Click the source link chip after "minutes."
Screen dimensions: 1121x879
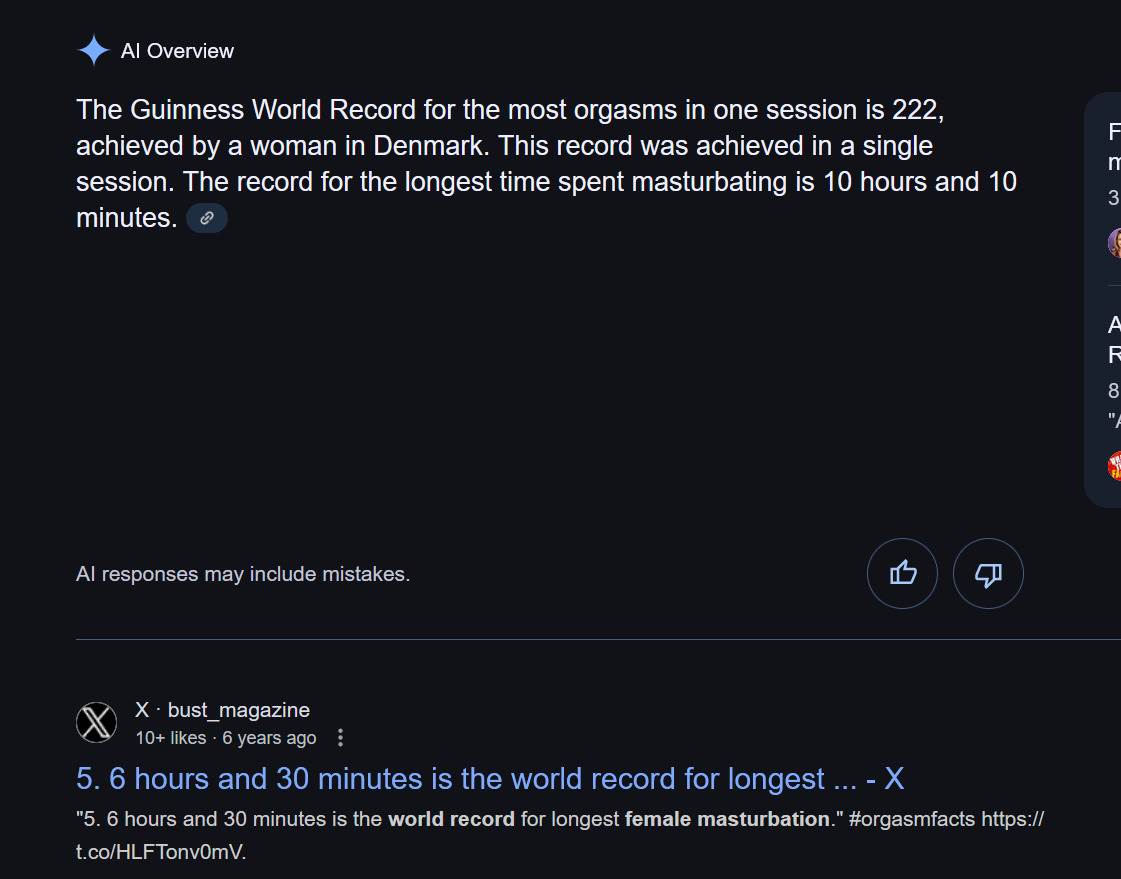(x=207, y=218)
